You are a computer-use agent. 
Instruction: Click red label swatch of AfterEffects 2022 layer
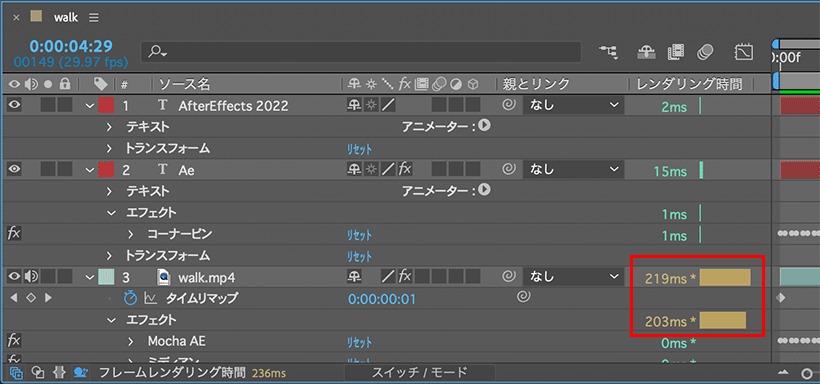[x=106, y=105]
